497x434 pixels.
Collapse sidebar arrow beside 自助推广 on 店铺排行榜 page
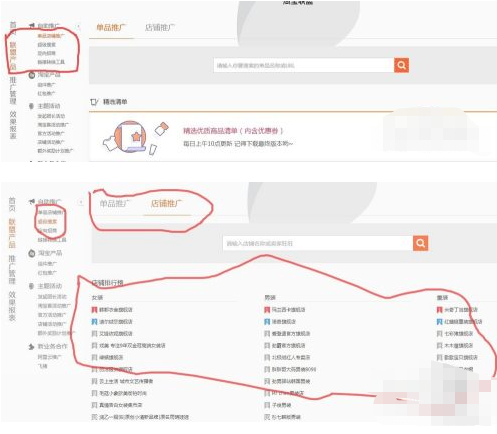(x=81, y=202)
